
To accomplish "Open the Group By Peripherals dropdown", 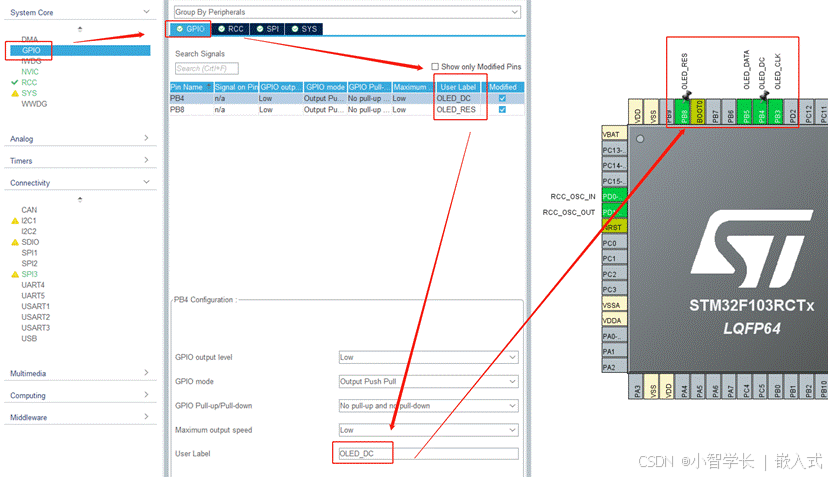I will pyautogui.click(x=347, y=12).
